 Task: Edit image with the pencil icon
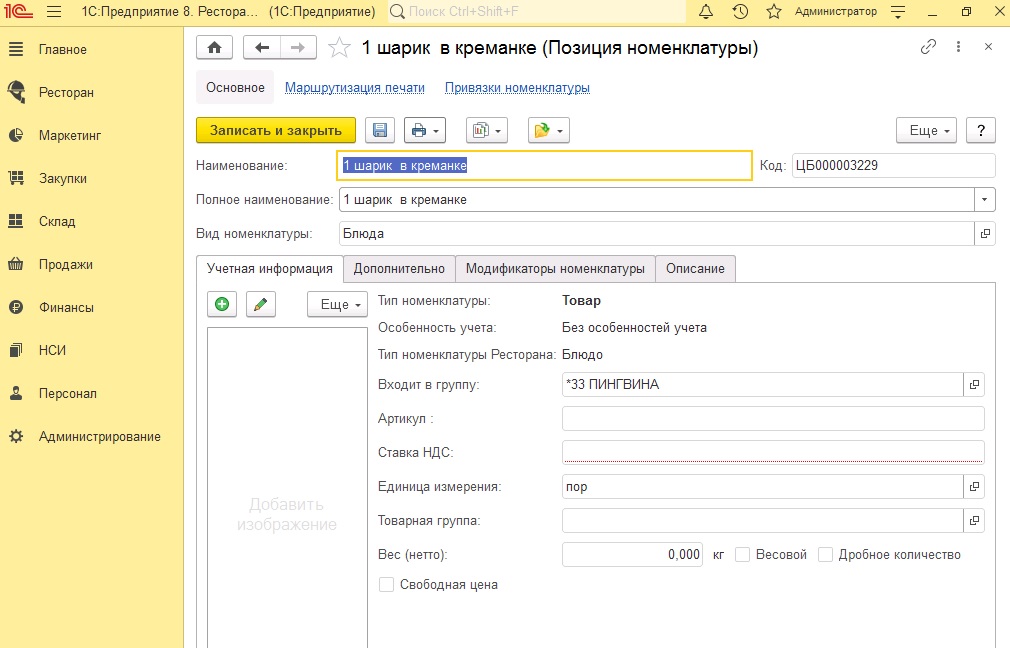pyautogui.click(x=261, y=304)
